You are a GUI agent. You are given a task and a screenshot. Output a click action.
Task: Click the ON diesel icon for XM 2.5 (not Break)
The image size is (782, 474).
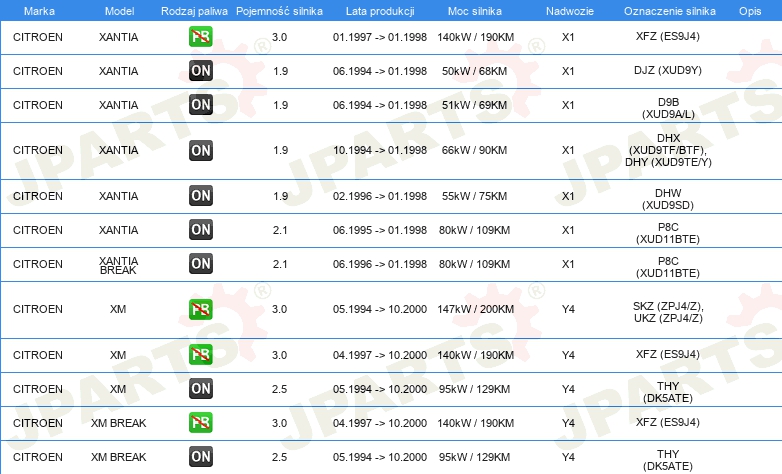[x=200, y=388]
